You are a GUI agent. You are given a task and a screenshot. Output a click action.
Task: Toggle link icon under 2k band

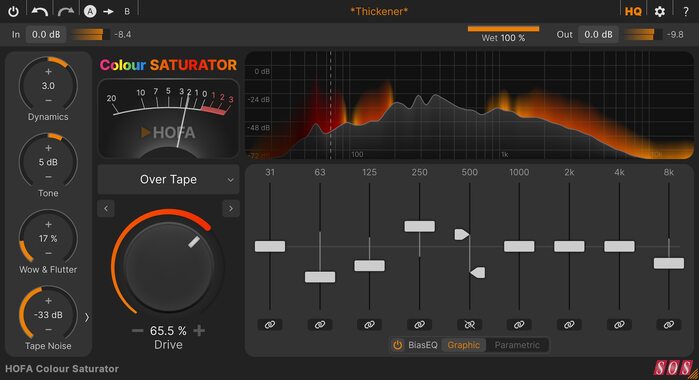pyautogui.click(x=569, y=325)
